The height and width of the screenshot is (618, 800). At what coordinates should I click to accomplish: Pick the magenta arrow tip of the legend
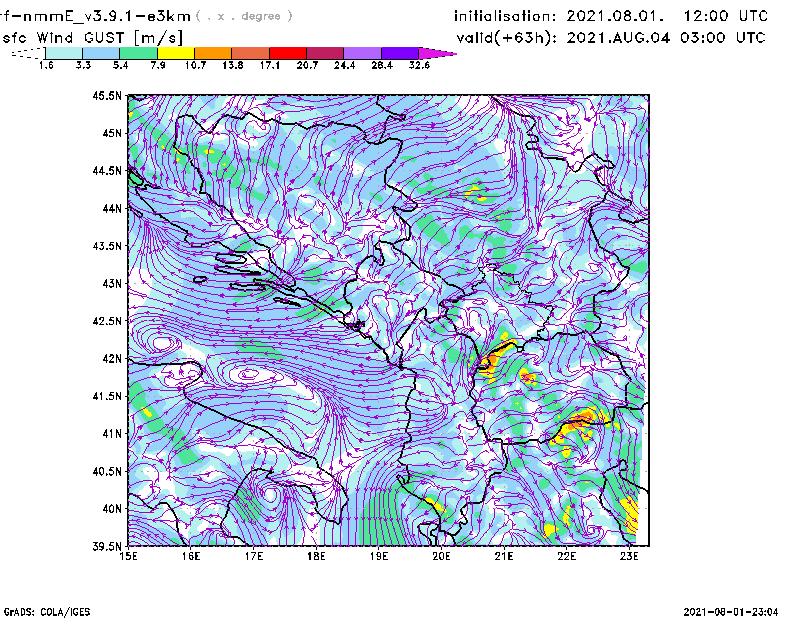pyautogui.click(x=438, y=52)
